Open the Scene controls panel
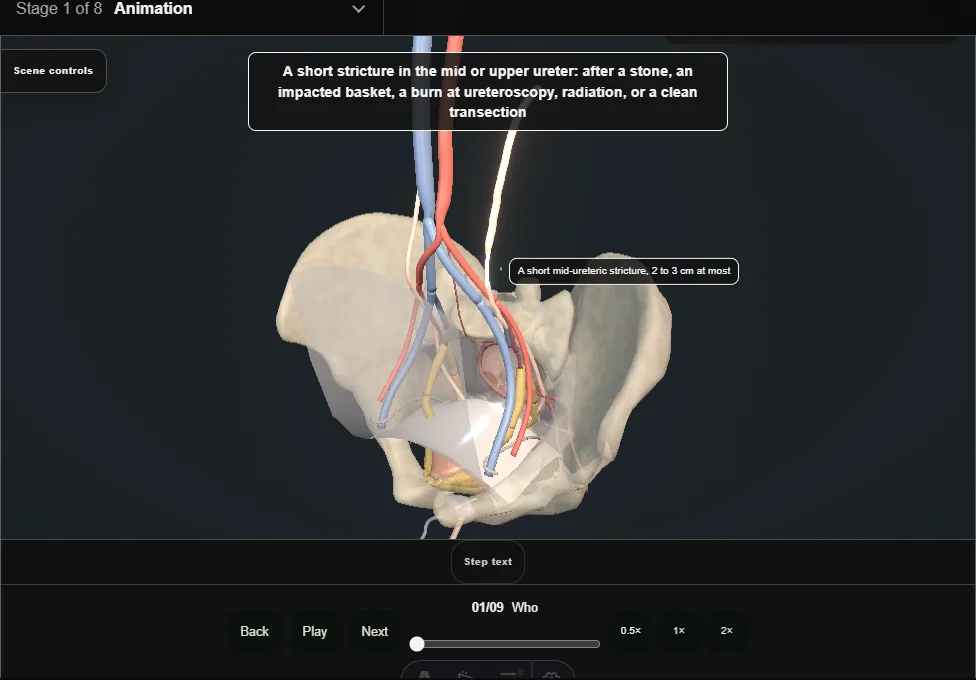 coord(53,71)
